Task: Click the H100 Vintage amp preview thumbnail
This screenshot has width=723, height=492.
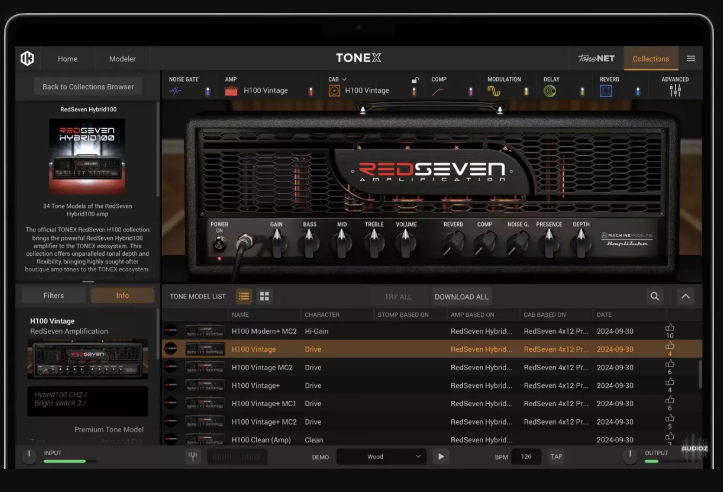Action: click(x=88, y=359)
